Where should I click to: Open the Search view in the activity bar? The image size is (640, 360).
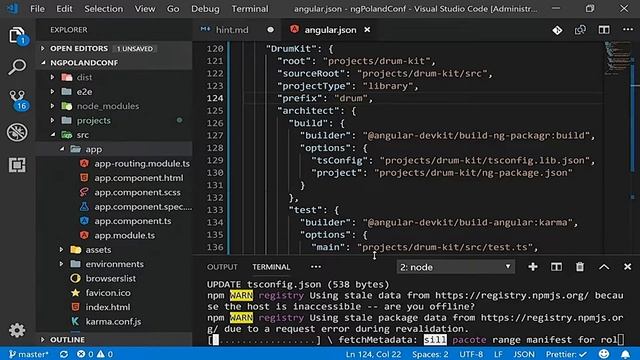17,67
